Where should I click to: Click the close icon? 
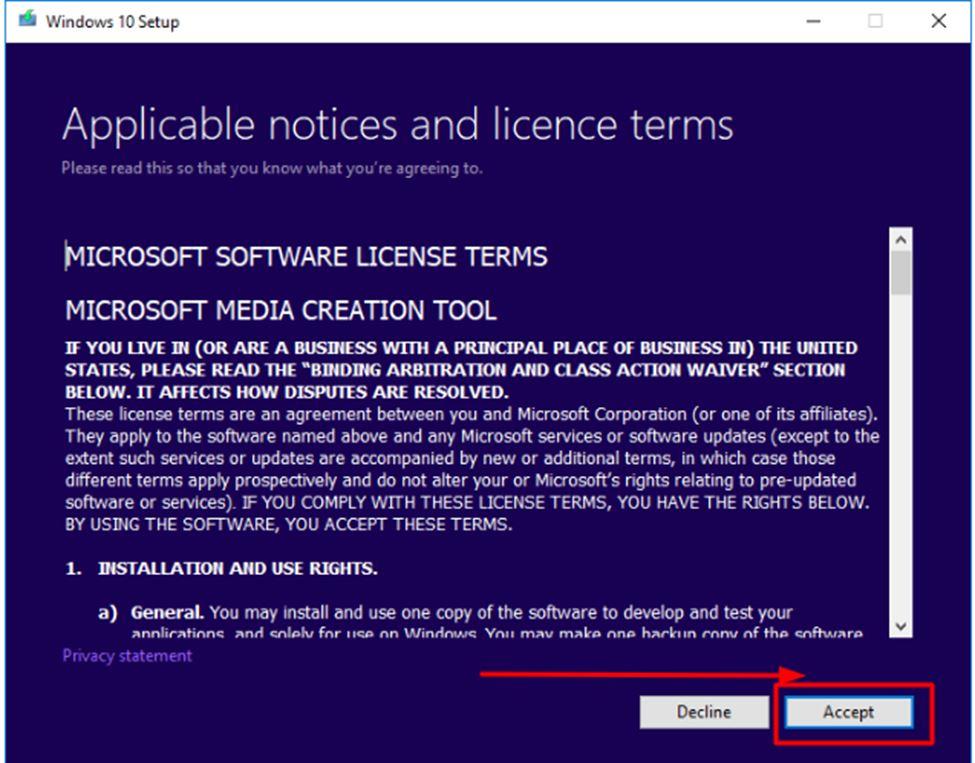click(937, 20)
